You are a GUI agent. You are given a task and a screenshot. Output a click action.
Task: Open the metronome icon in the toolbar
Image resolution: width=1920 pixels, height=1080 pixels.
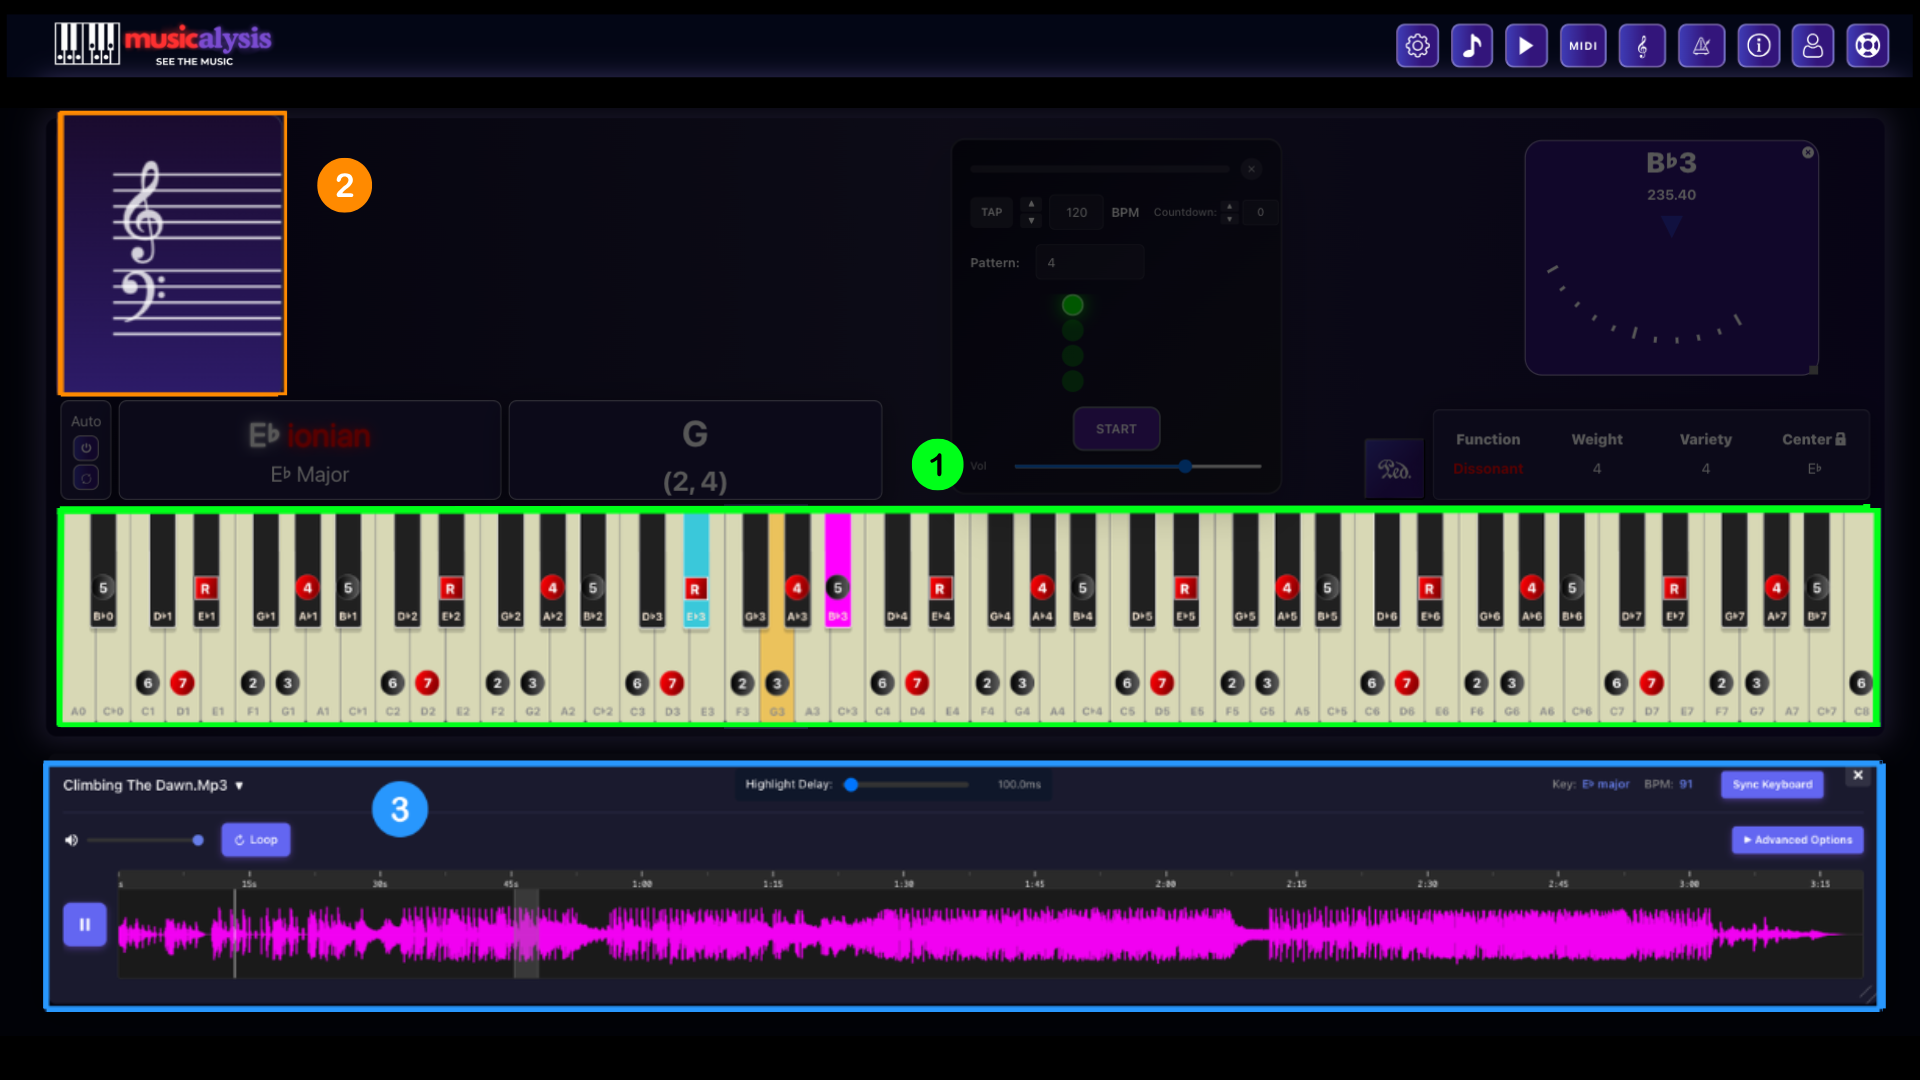[1701, 45]
